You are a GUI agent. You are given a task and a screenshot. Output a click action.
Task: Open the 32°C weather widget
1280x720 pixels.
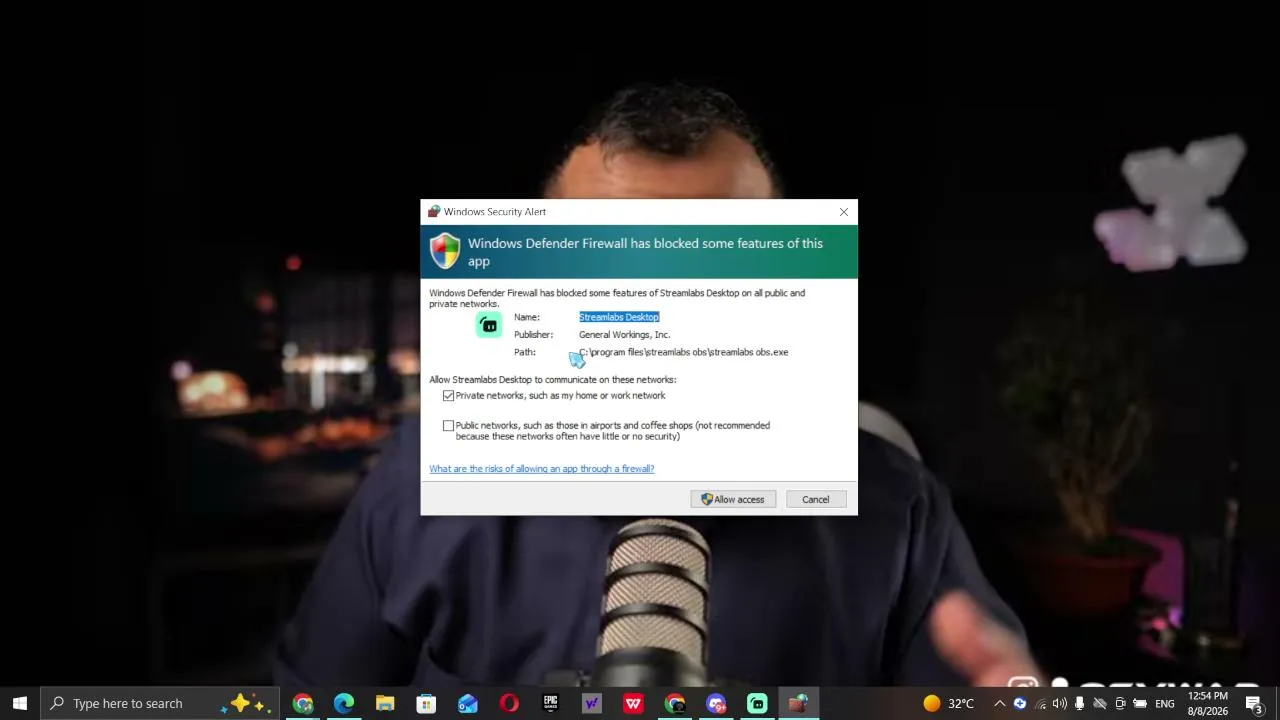[949, 703]
